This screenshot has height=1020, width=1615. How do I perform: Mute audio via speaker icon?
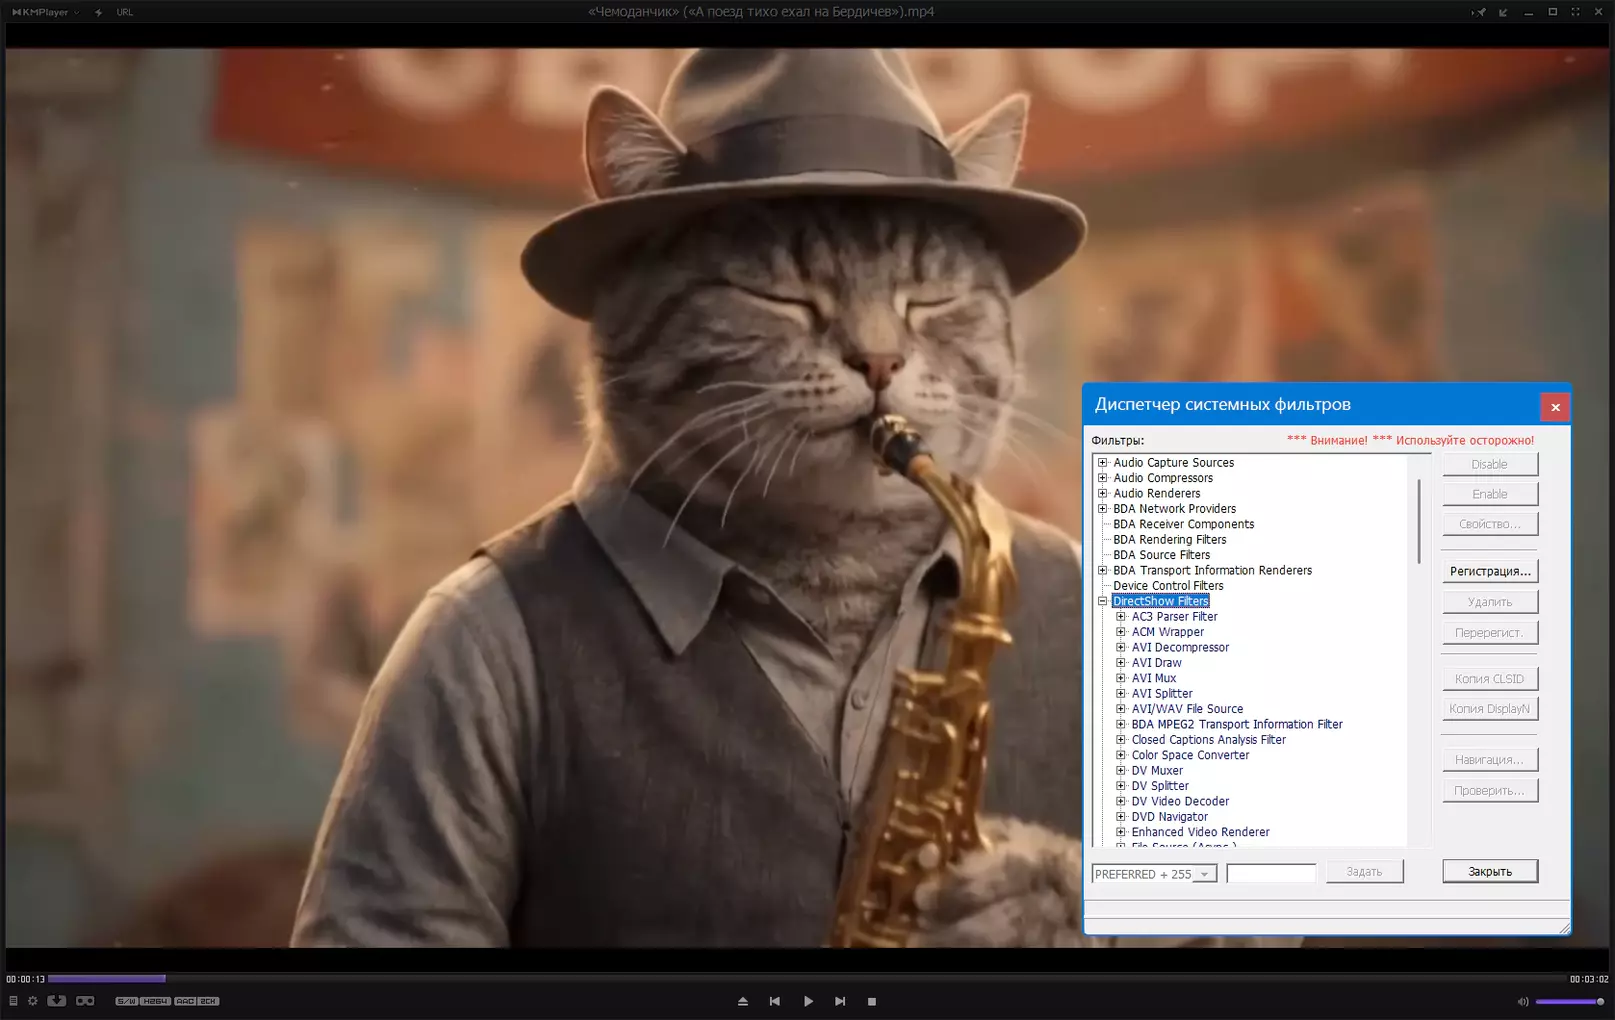coord(1523,1001)
